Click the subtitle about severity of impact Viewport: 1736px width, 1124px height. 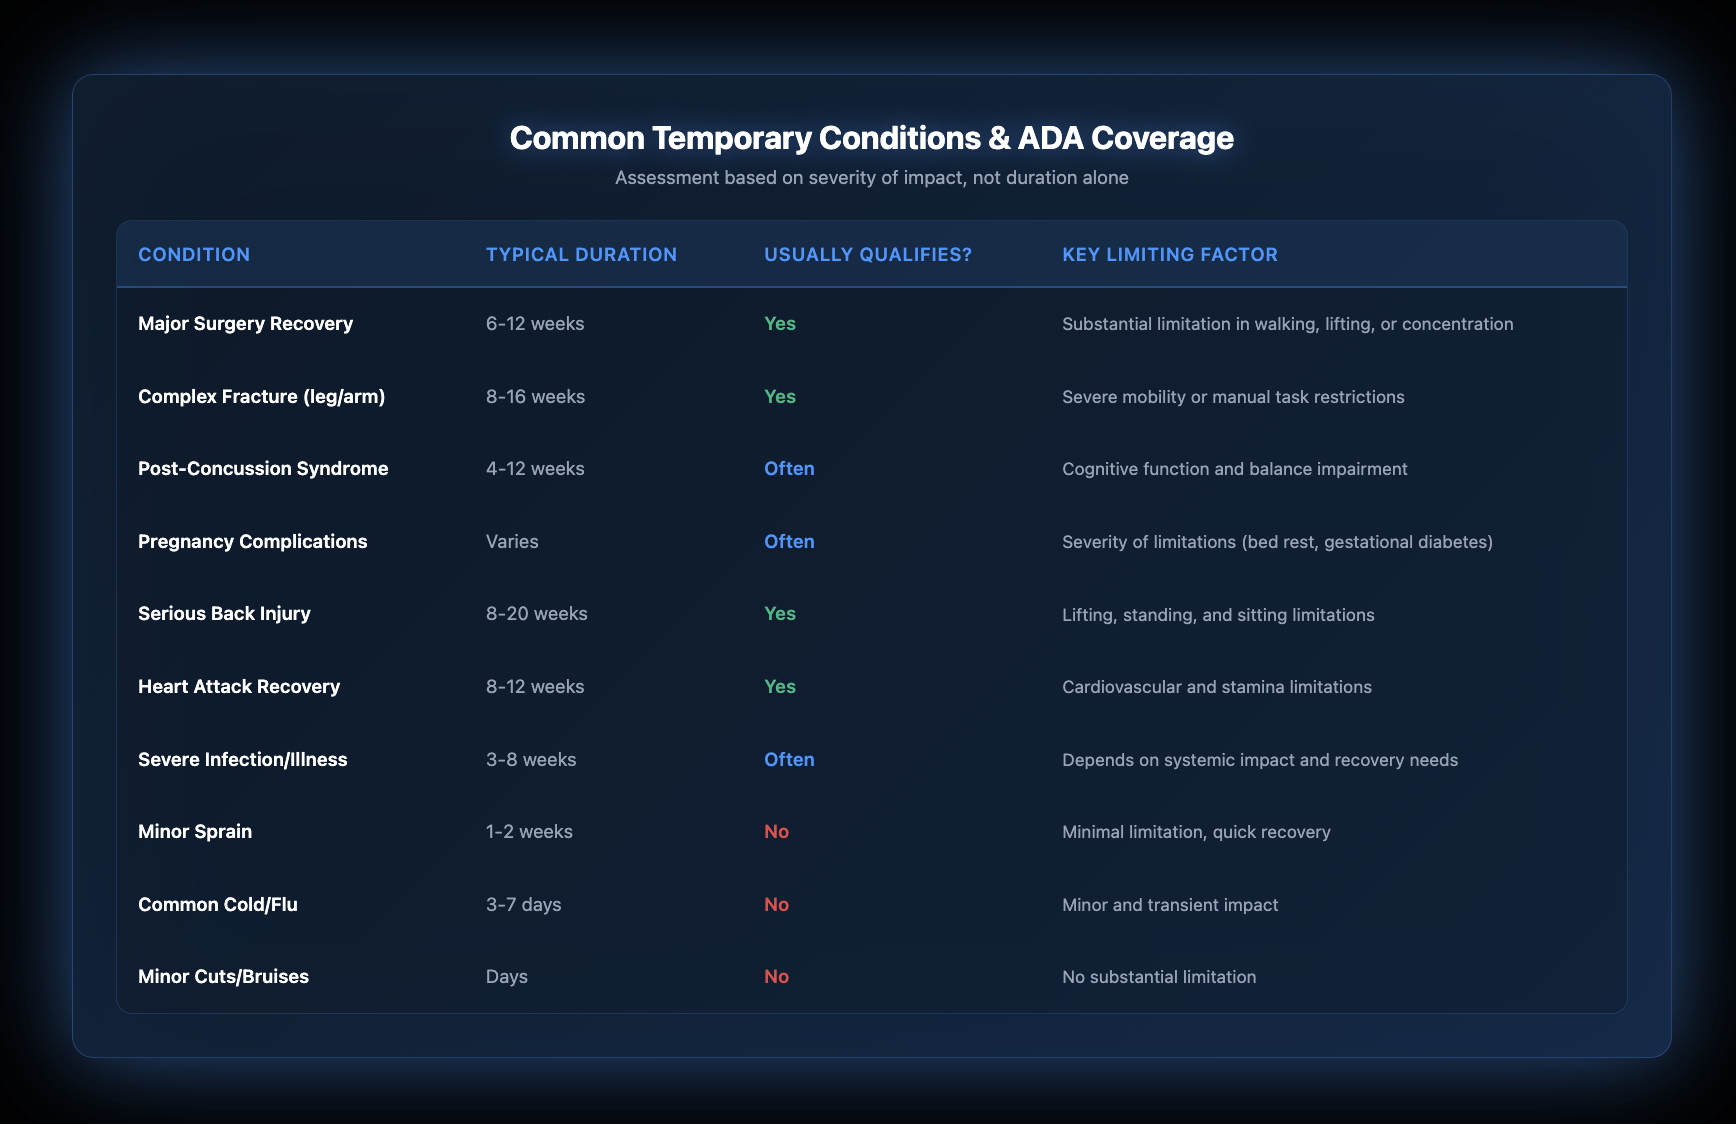[x=871, y=178]
